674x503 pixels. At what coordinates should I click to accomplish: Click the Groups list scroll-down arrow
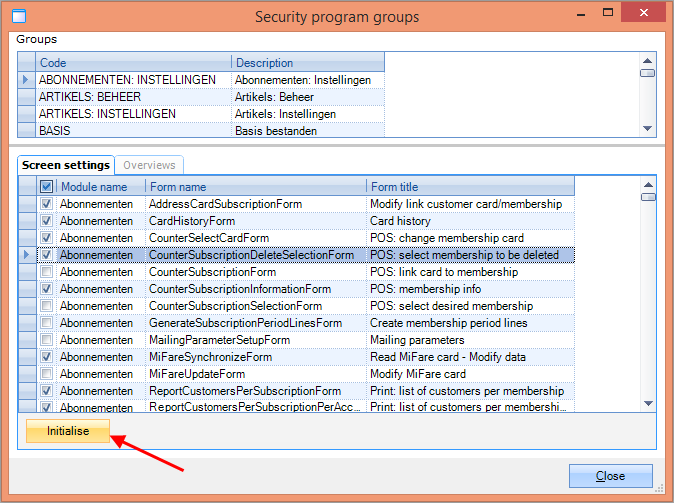(647, 128)
